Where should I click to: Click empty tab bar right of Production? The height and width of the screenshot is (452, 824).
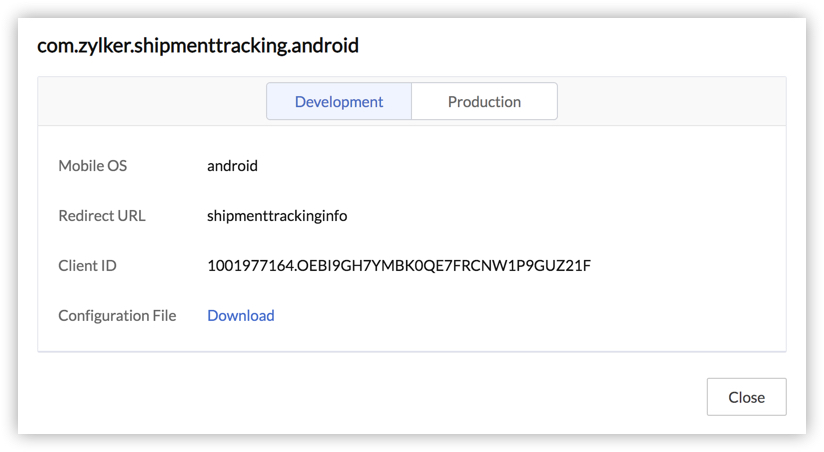[670, 102]
